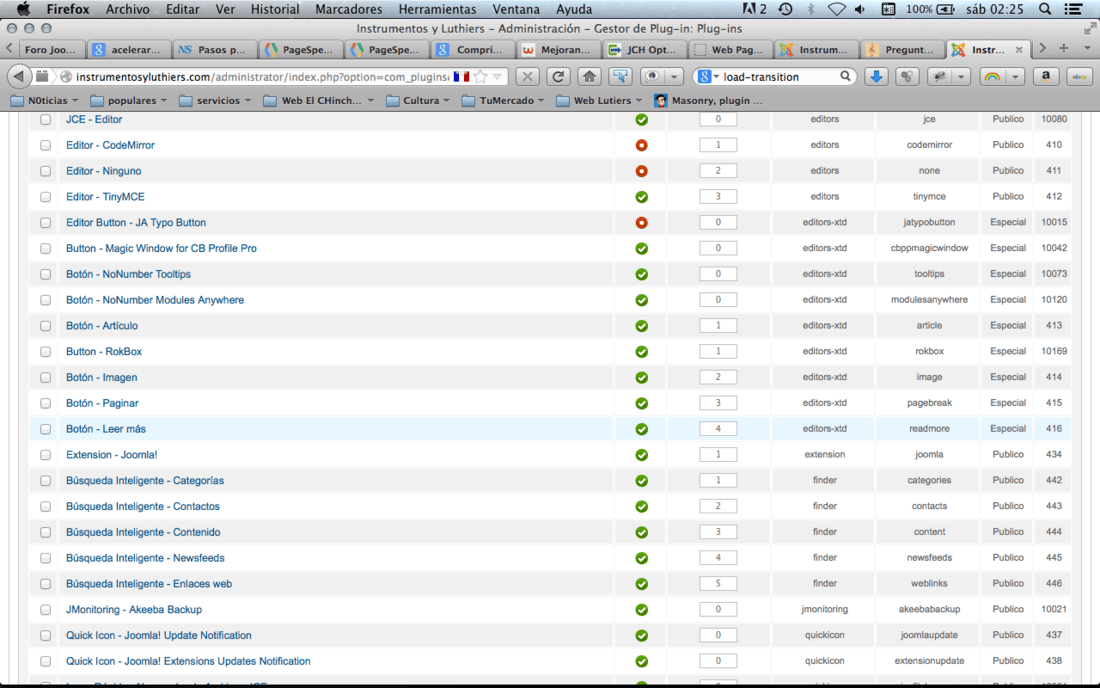This screenshot has height=688, width=1100.
Task: Open Button - Magic Window for CB Profile Pro
Action: tap(161, 248)
